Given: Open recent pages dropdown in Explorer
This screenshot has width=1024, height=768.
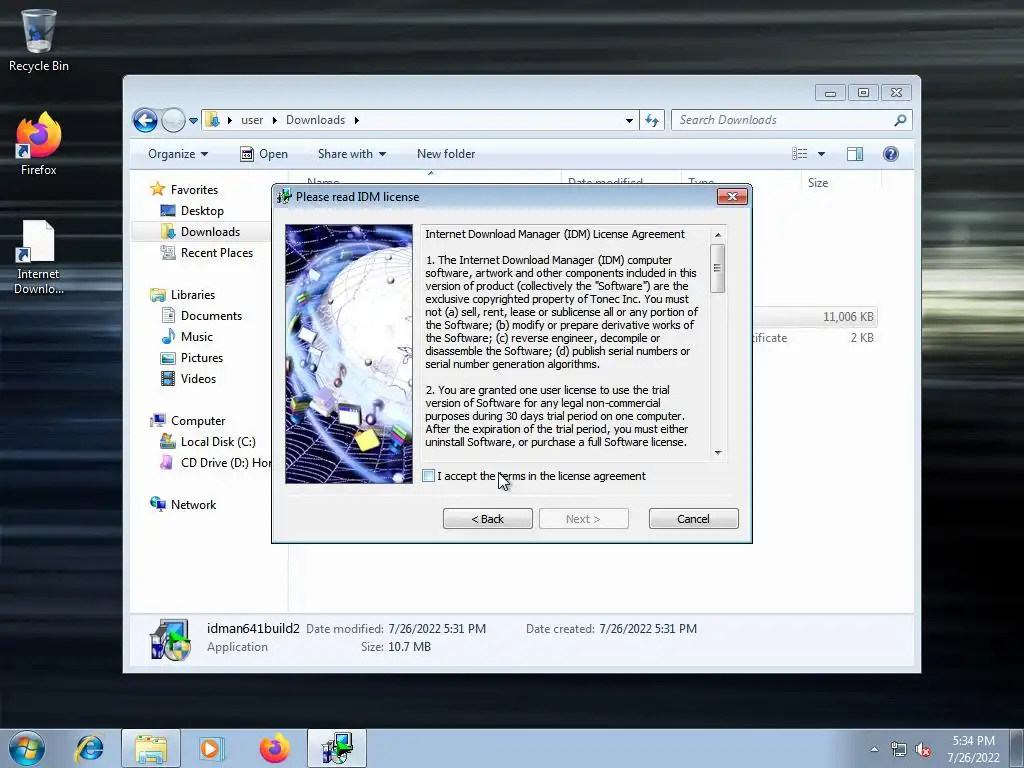Looking at the screenshot, I should click(x=193, y=121).
